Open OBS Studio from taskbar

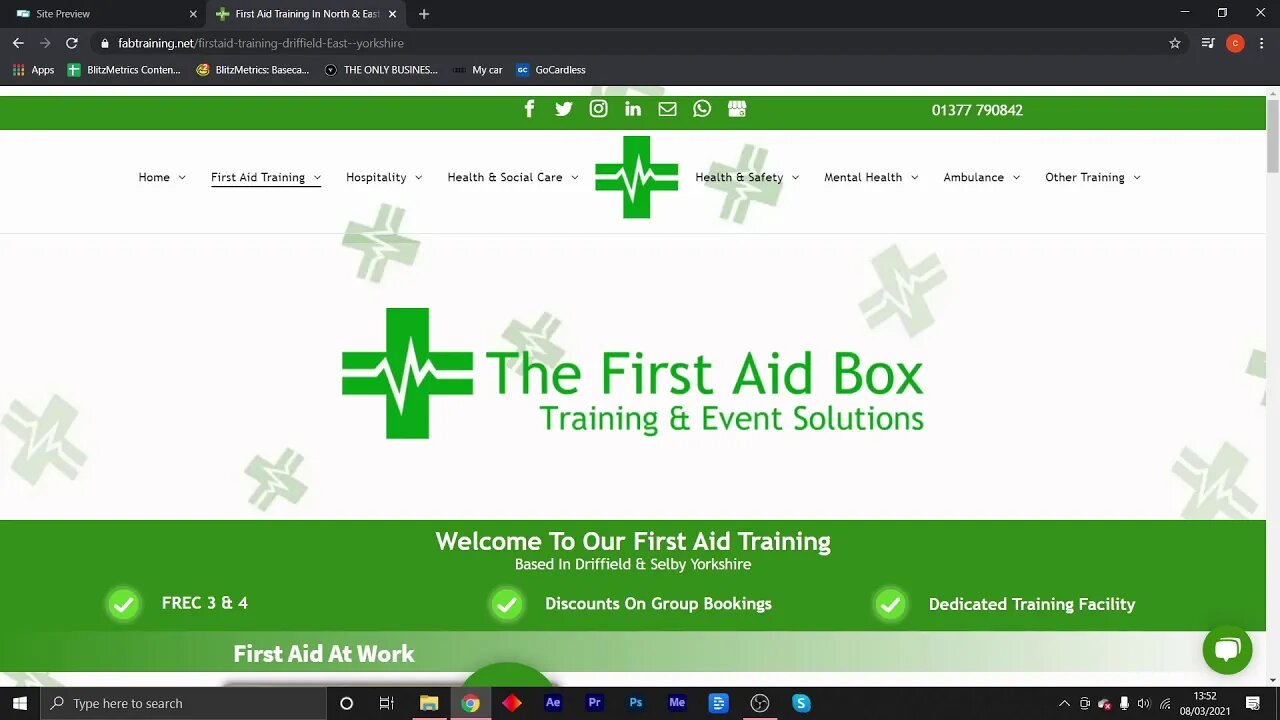(x=760, y=703)
